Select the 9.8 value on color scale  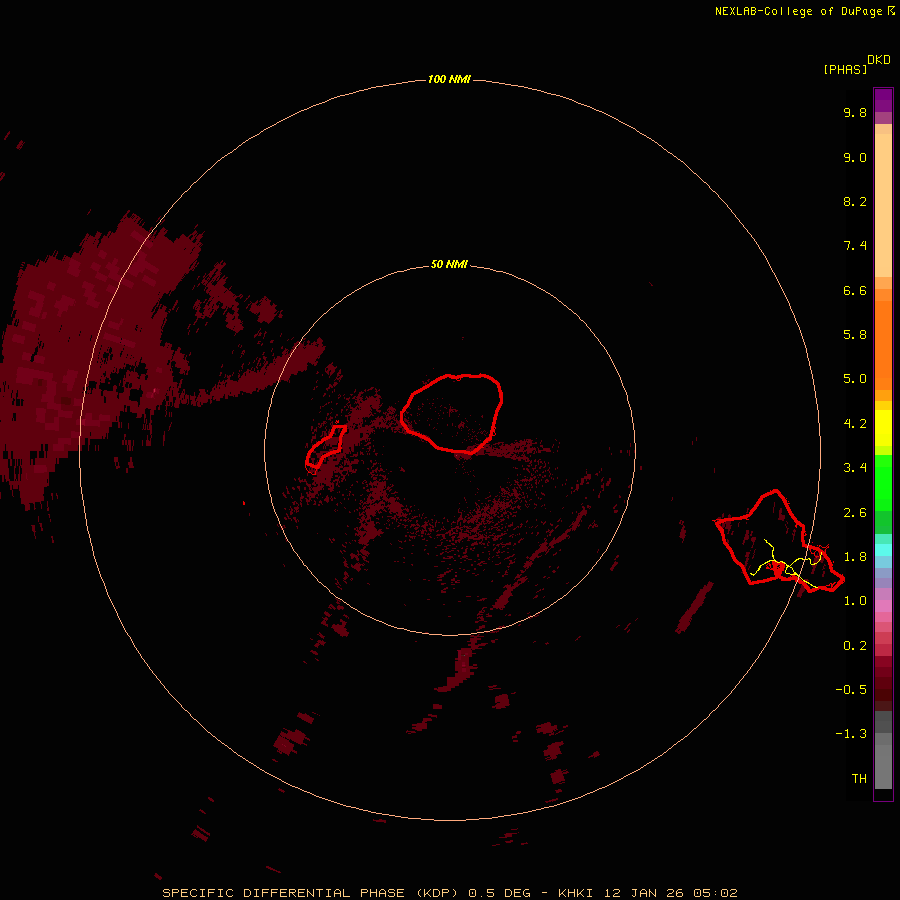[855, 112]
